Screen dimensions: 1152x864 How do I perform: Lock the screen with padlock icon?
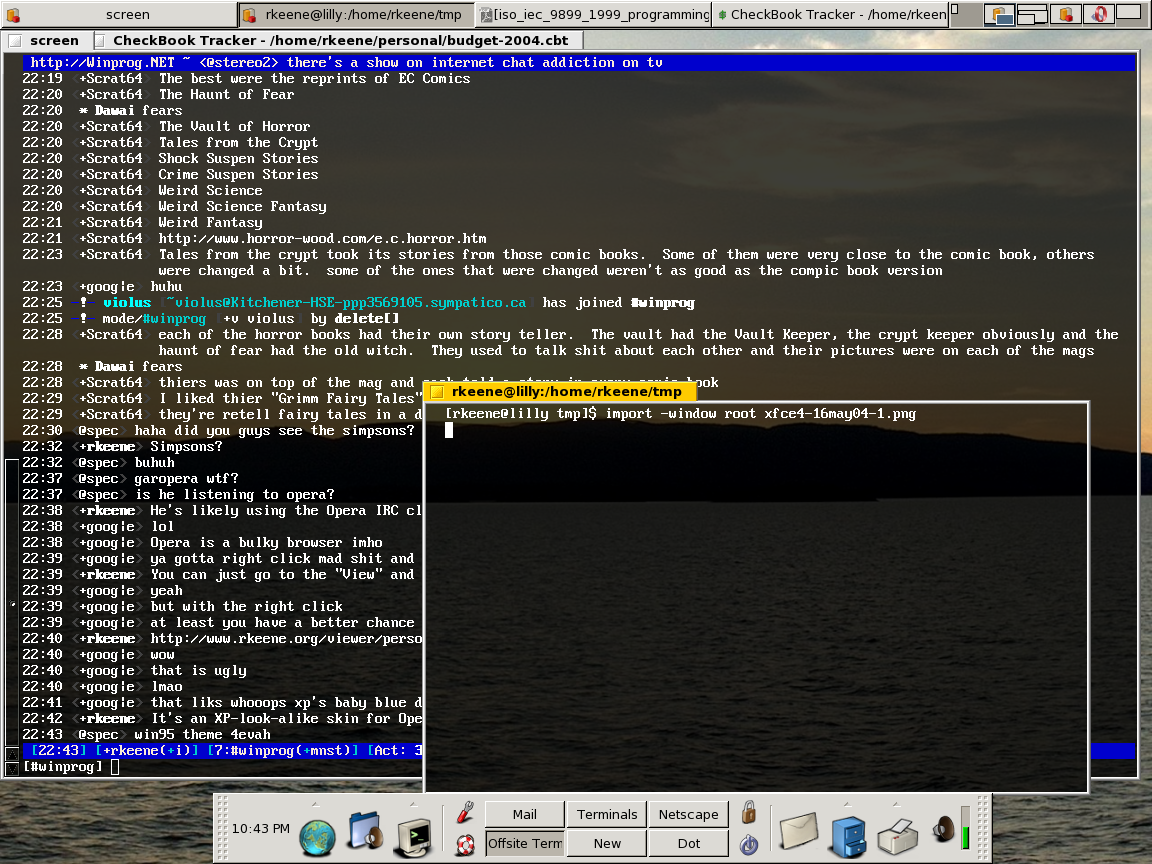pos(749,812)
